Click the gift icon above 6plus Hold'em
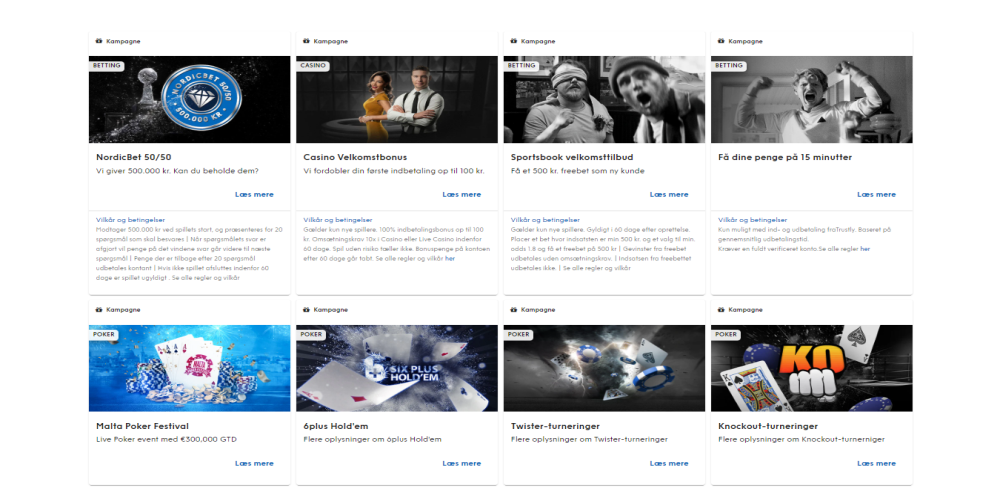The width and height of the screenshot is (1000, 500). [x=306, y=309]
